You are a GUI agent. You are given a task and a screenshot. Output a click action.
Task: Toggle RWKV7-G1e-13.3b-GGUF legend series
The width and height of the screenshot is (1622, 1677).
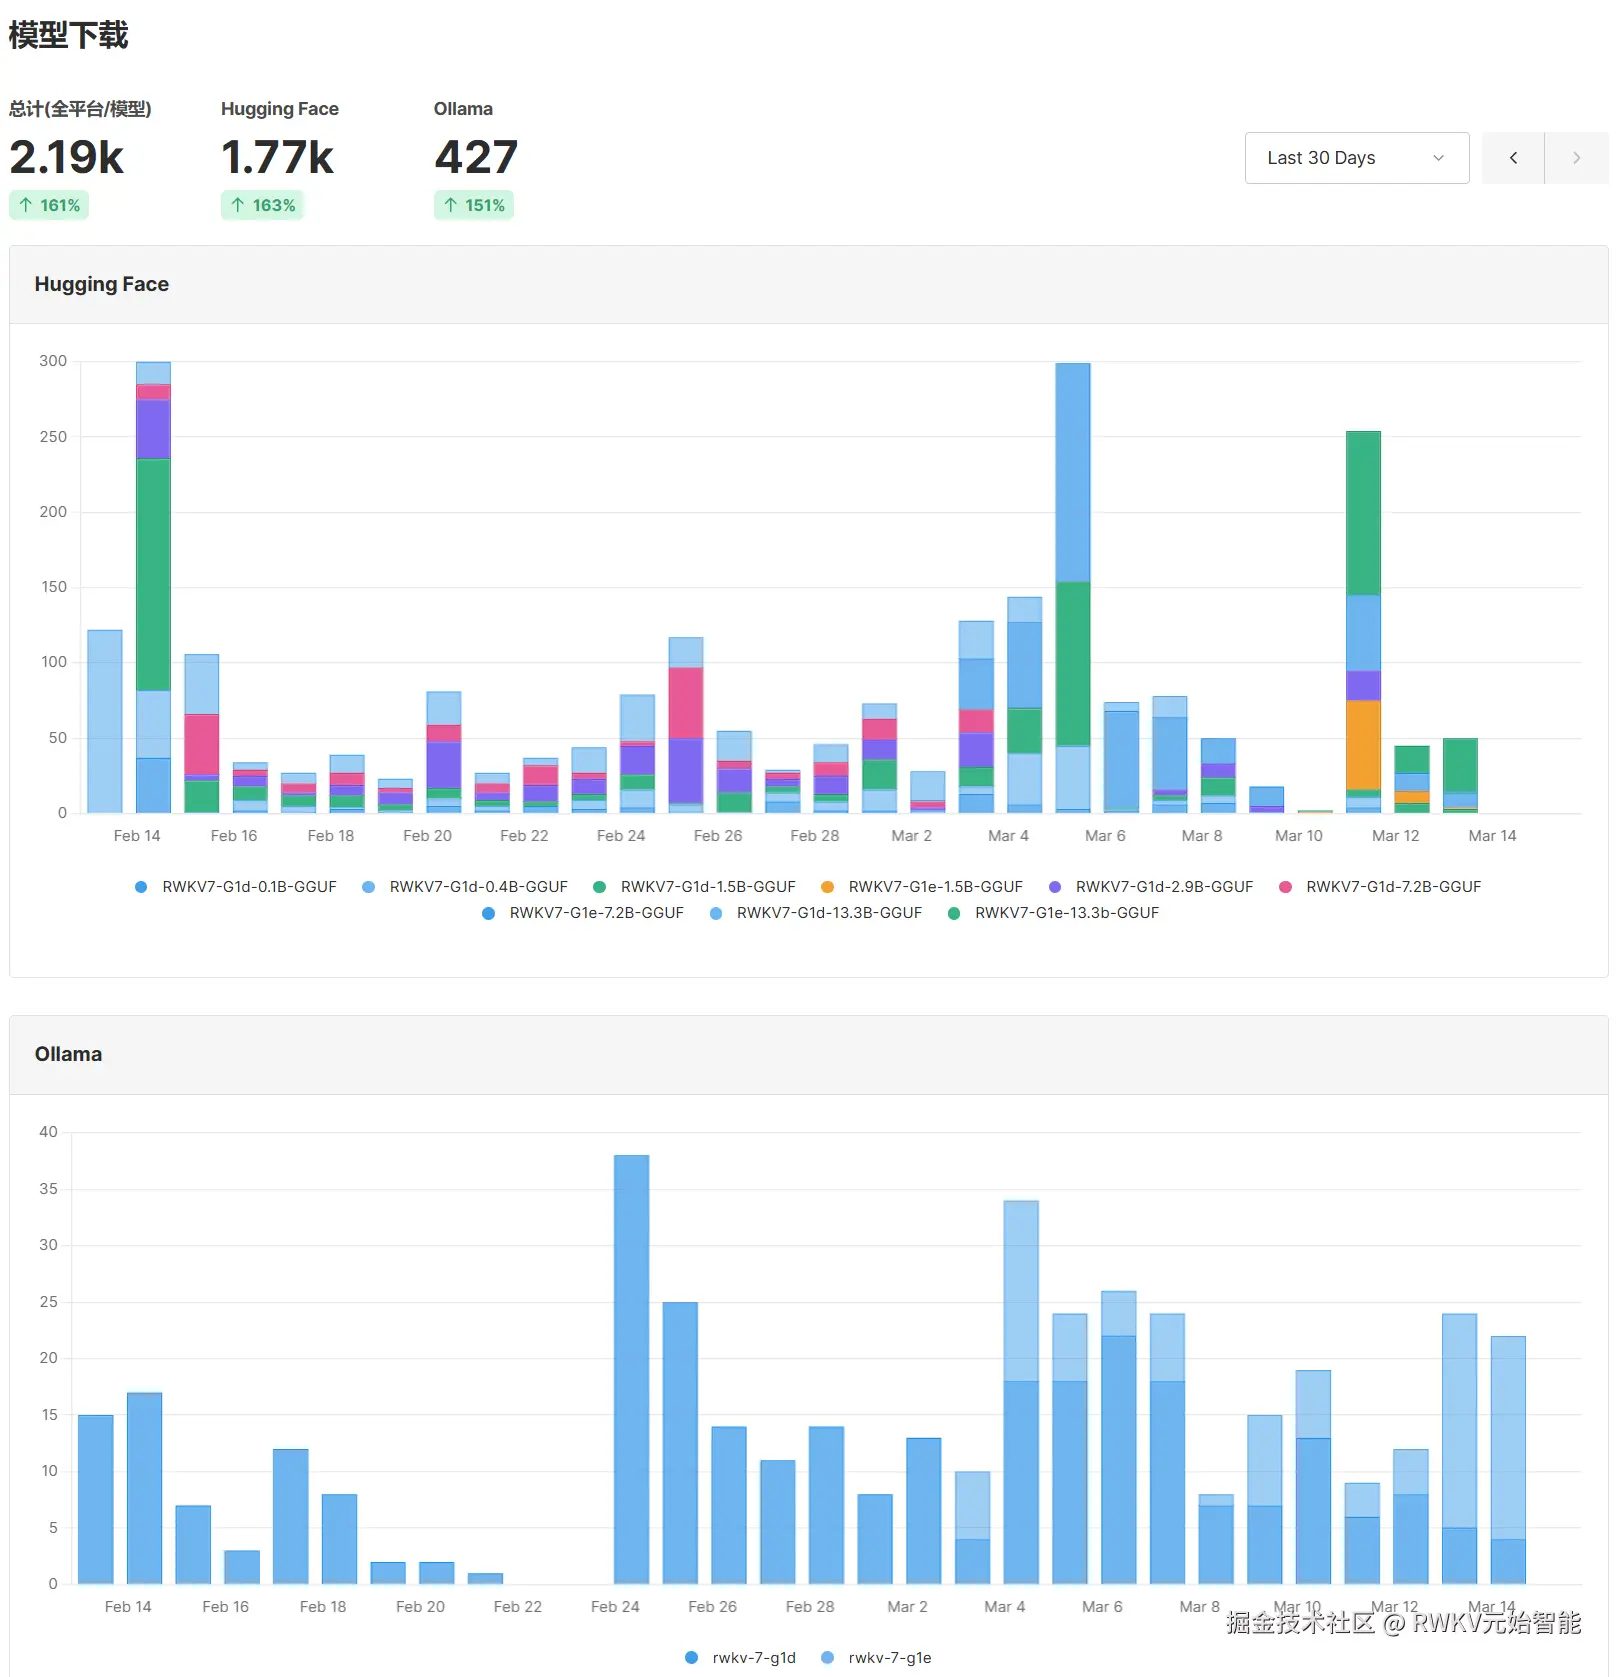pos(1054,913)
